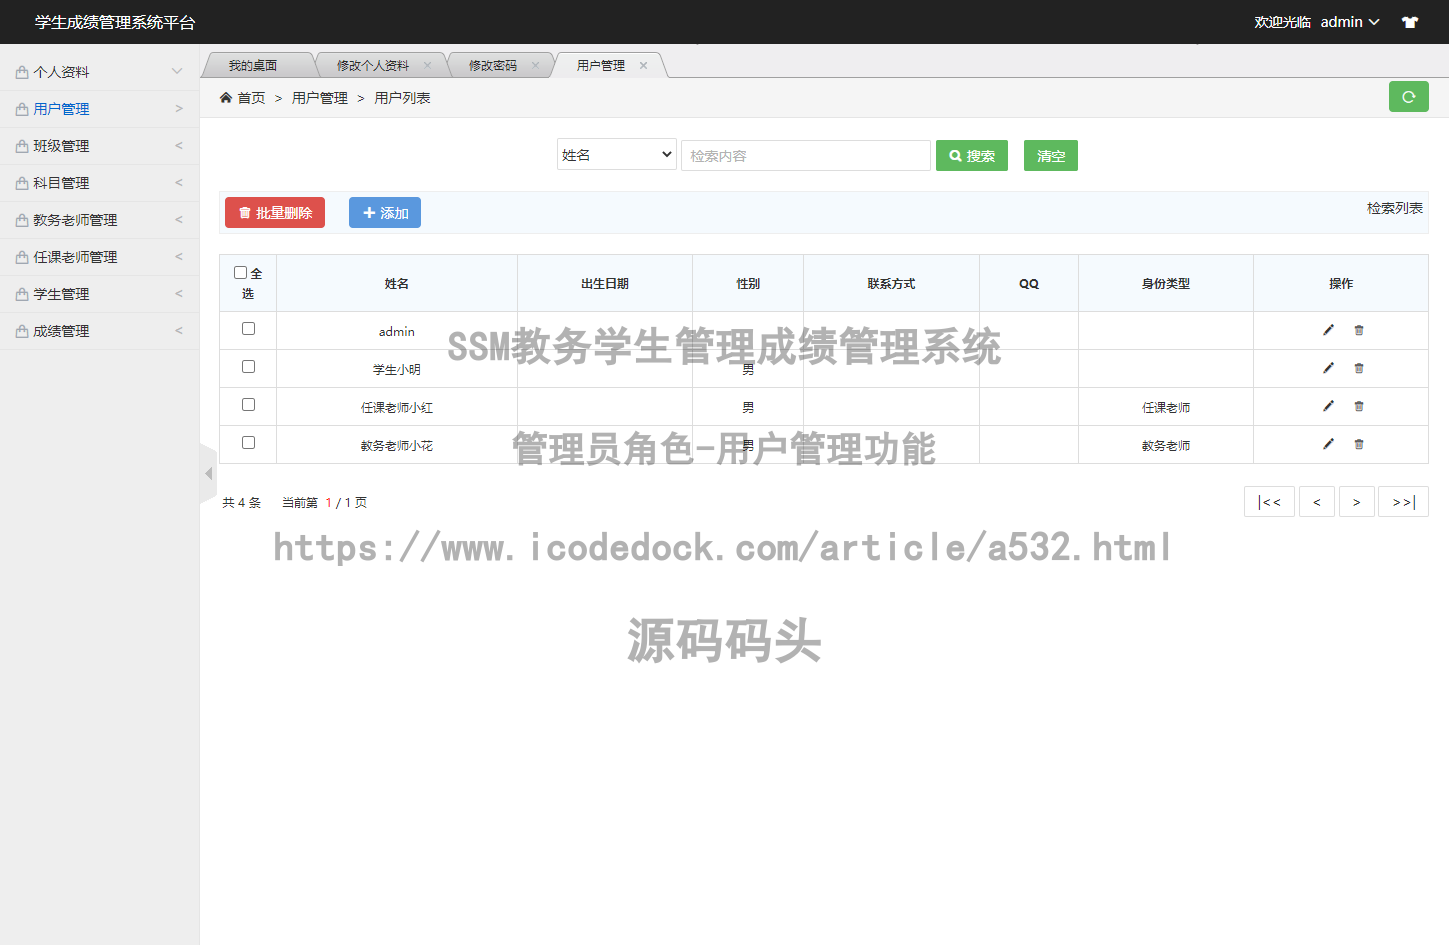Check the checkbox for admin row
This screenshot has height=945, width=1449.
(248, 329)
